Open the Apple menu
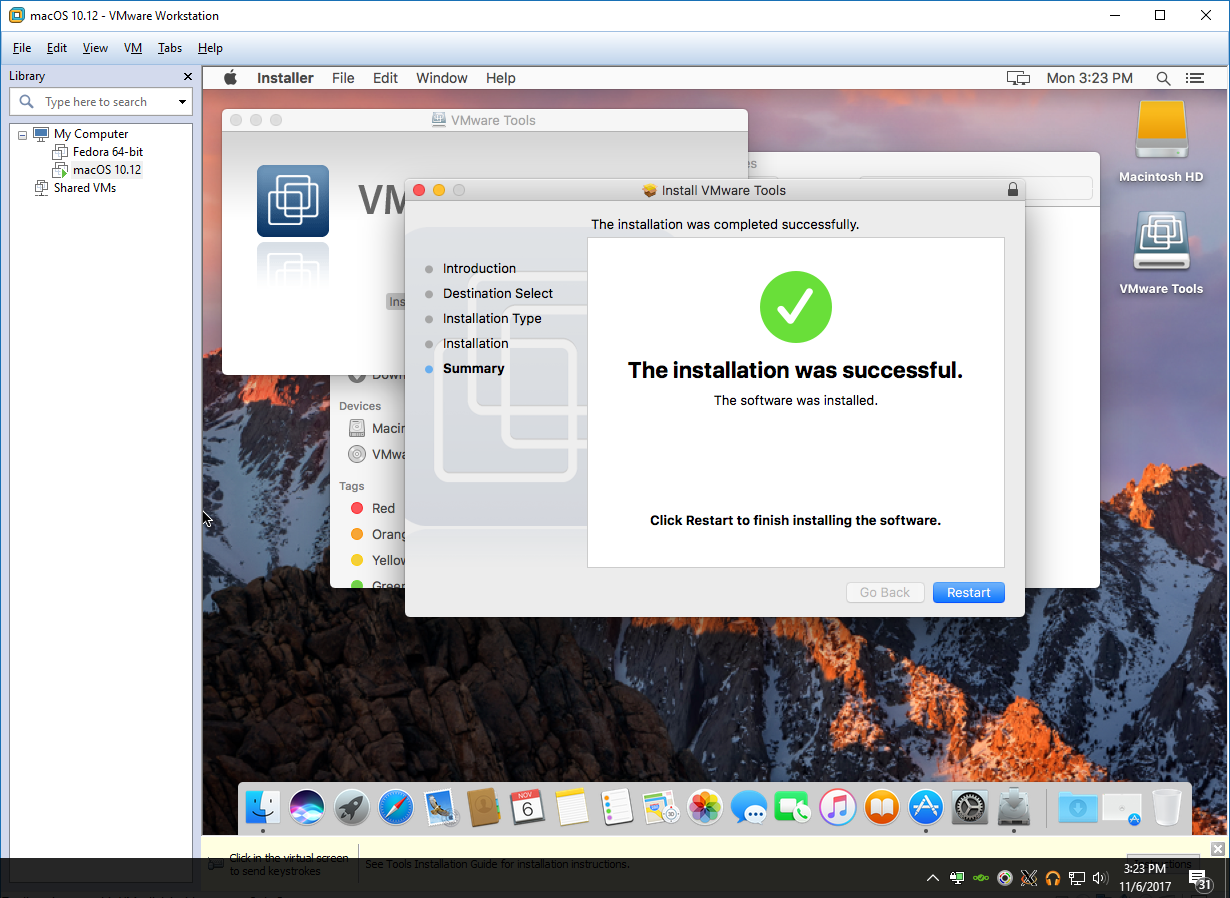The width and height of the screenshot is (1230, 898). (x=230, y=78)
